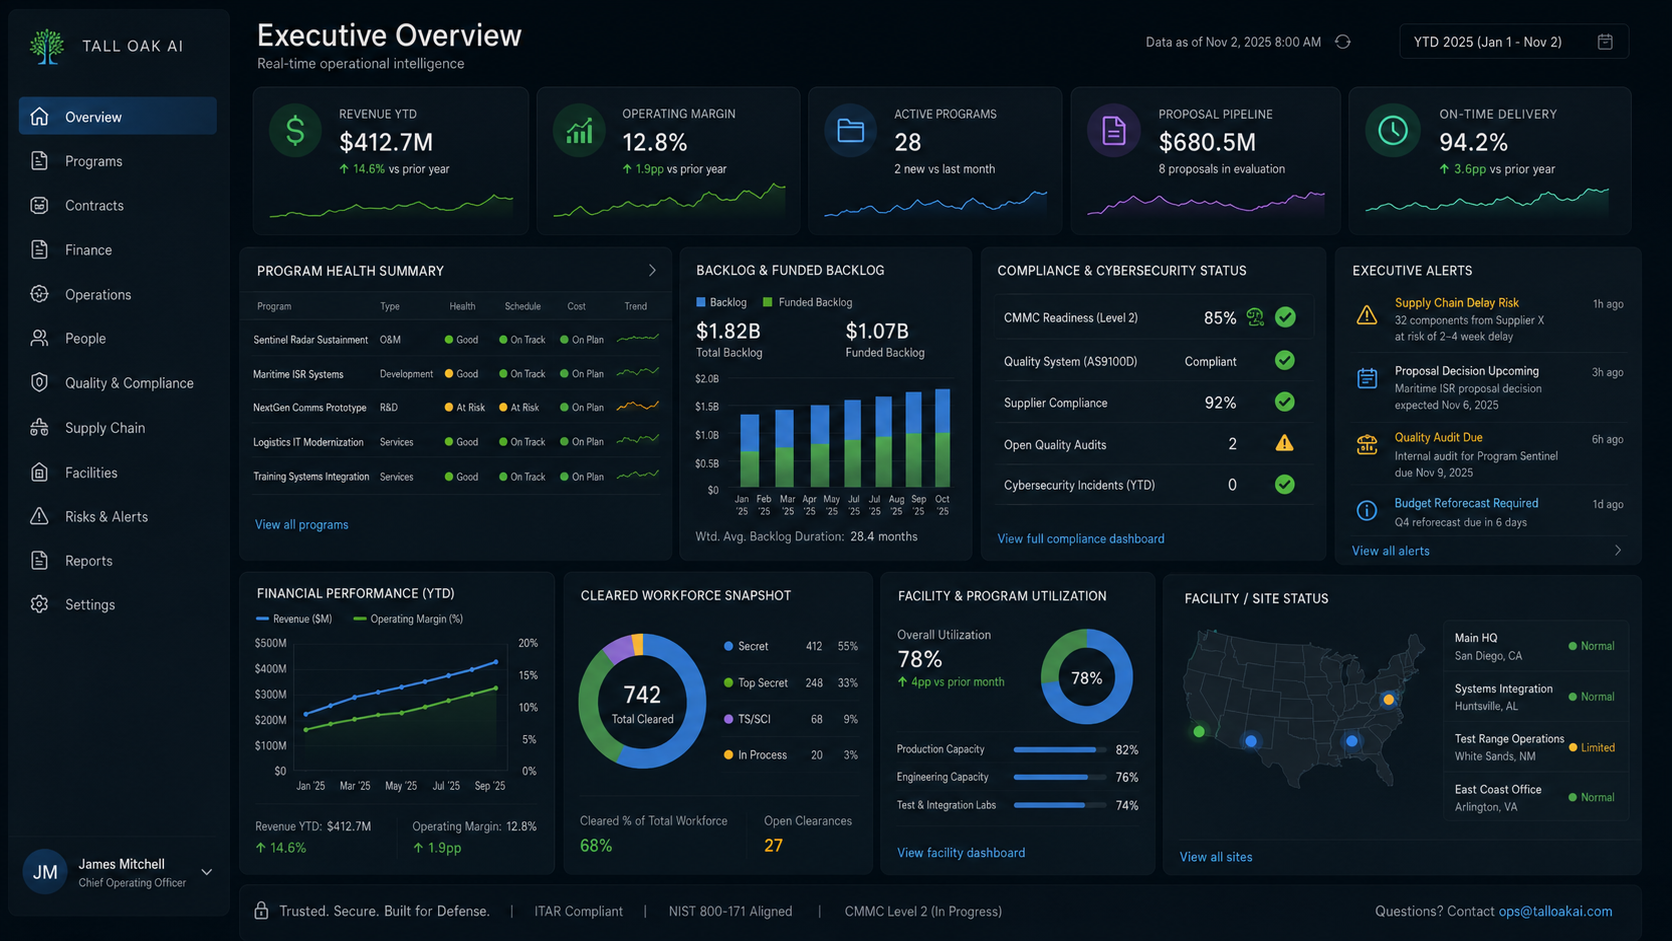Click the Proposal Decision calendar icon

(x=1367, y=378)
